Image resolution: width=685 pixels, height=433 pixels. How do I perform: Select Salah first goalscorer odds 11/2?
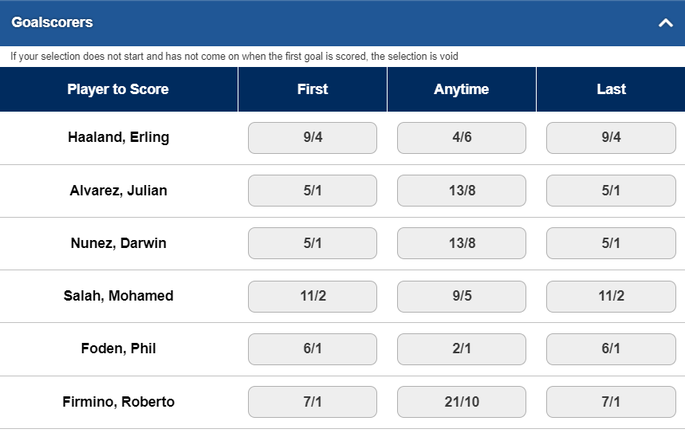click(x=312, y=296)
